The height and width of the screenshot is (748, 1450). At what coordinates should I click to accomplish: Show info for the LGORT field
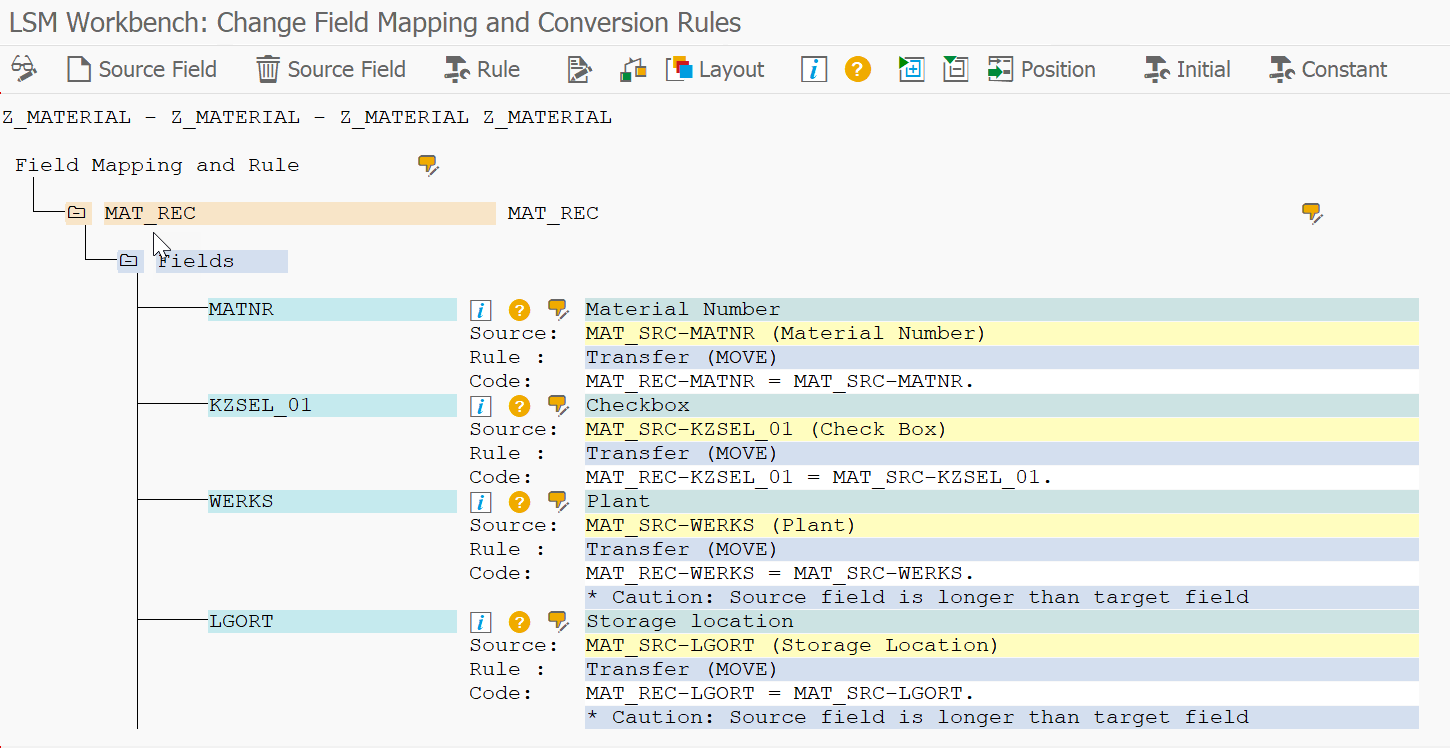(481, 622)
